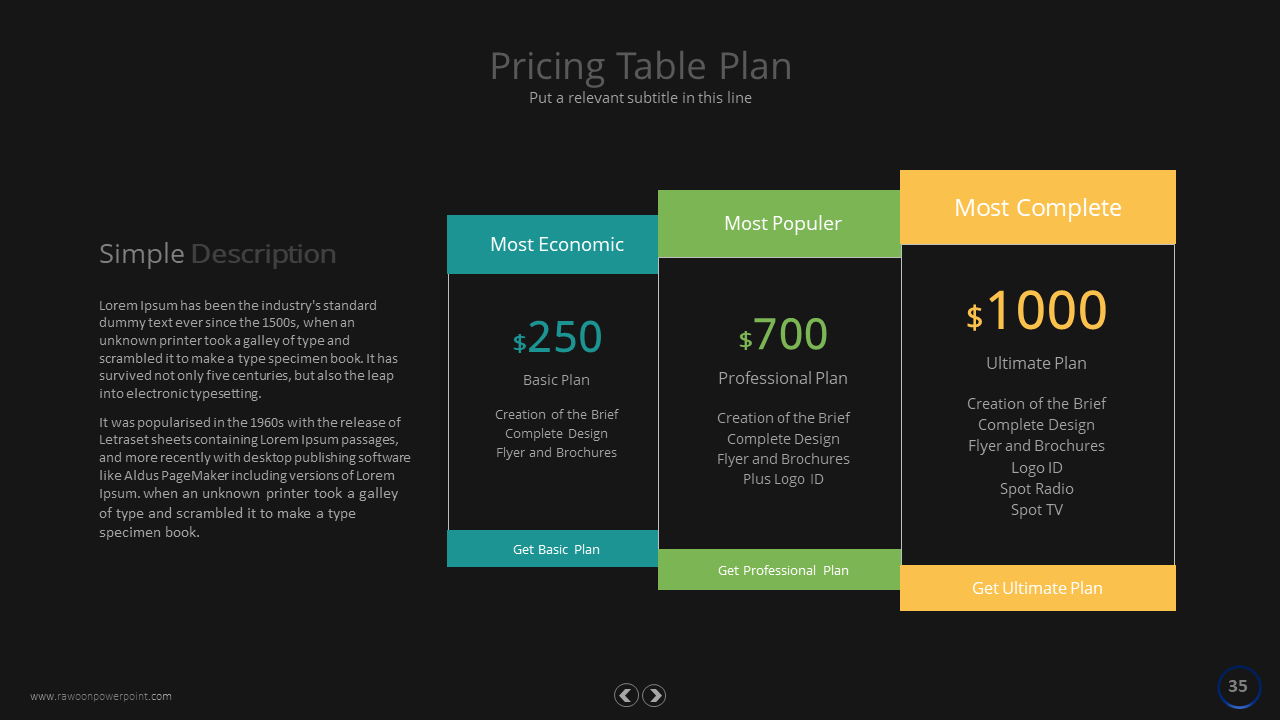The height and width of the screenshot is (720, 1280).
Task: Click the Spot Radio feature line
Action: coord(1036,489)
